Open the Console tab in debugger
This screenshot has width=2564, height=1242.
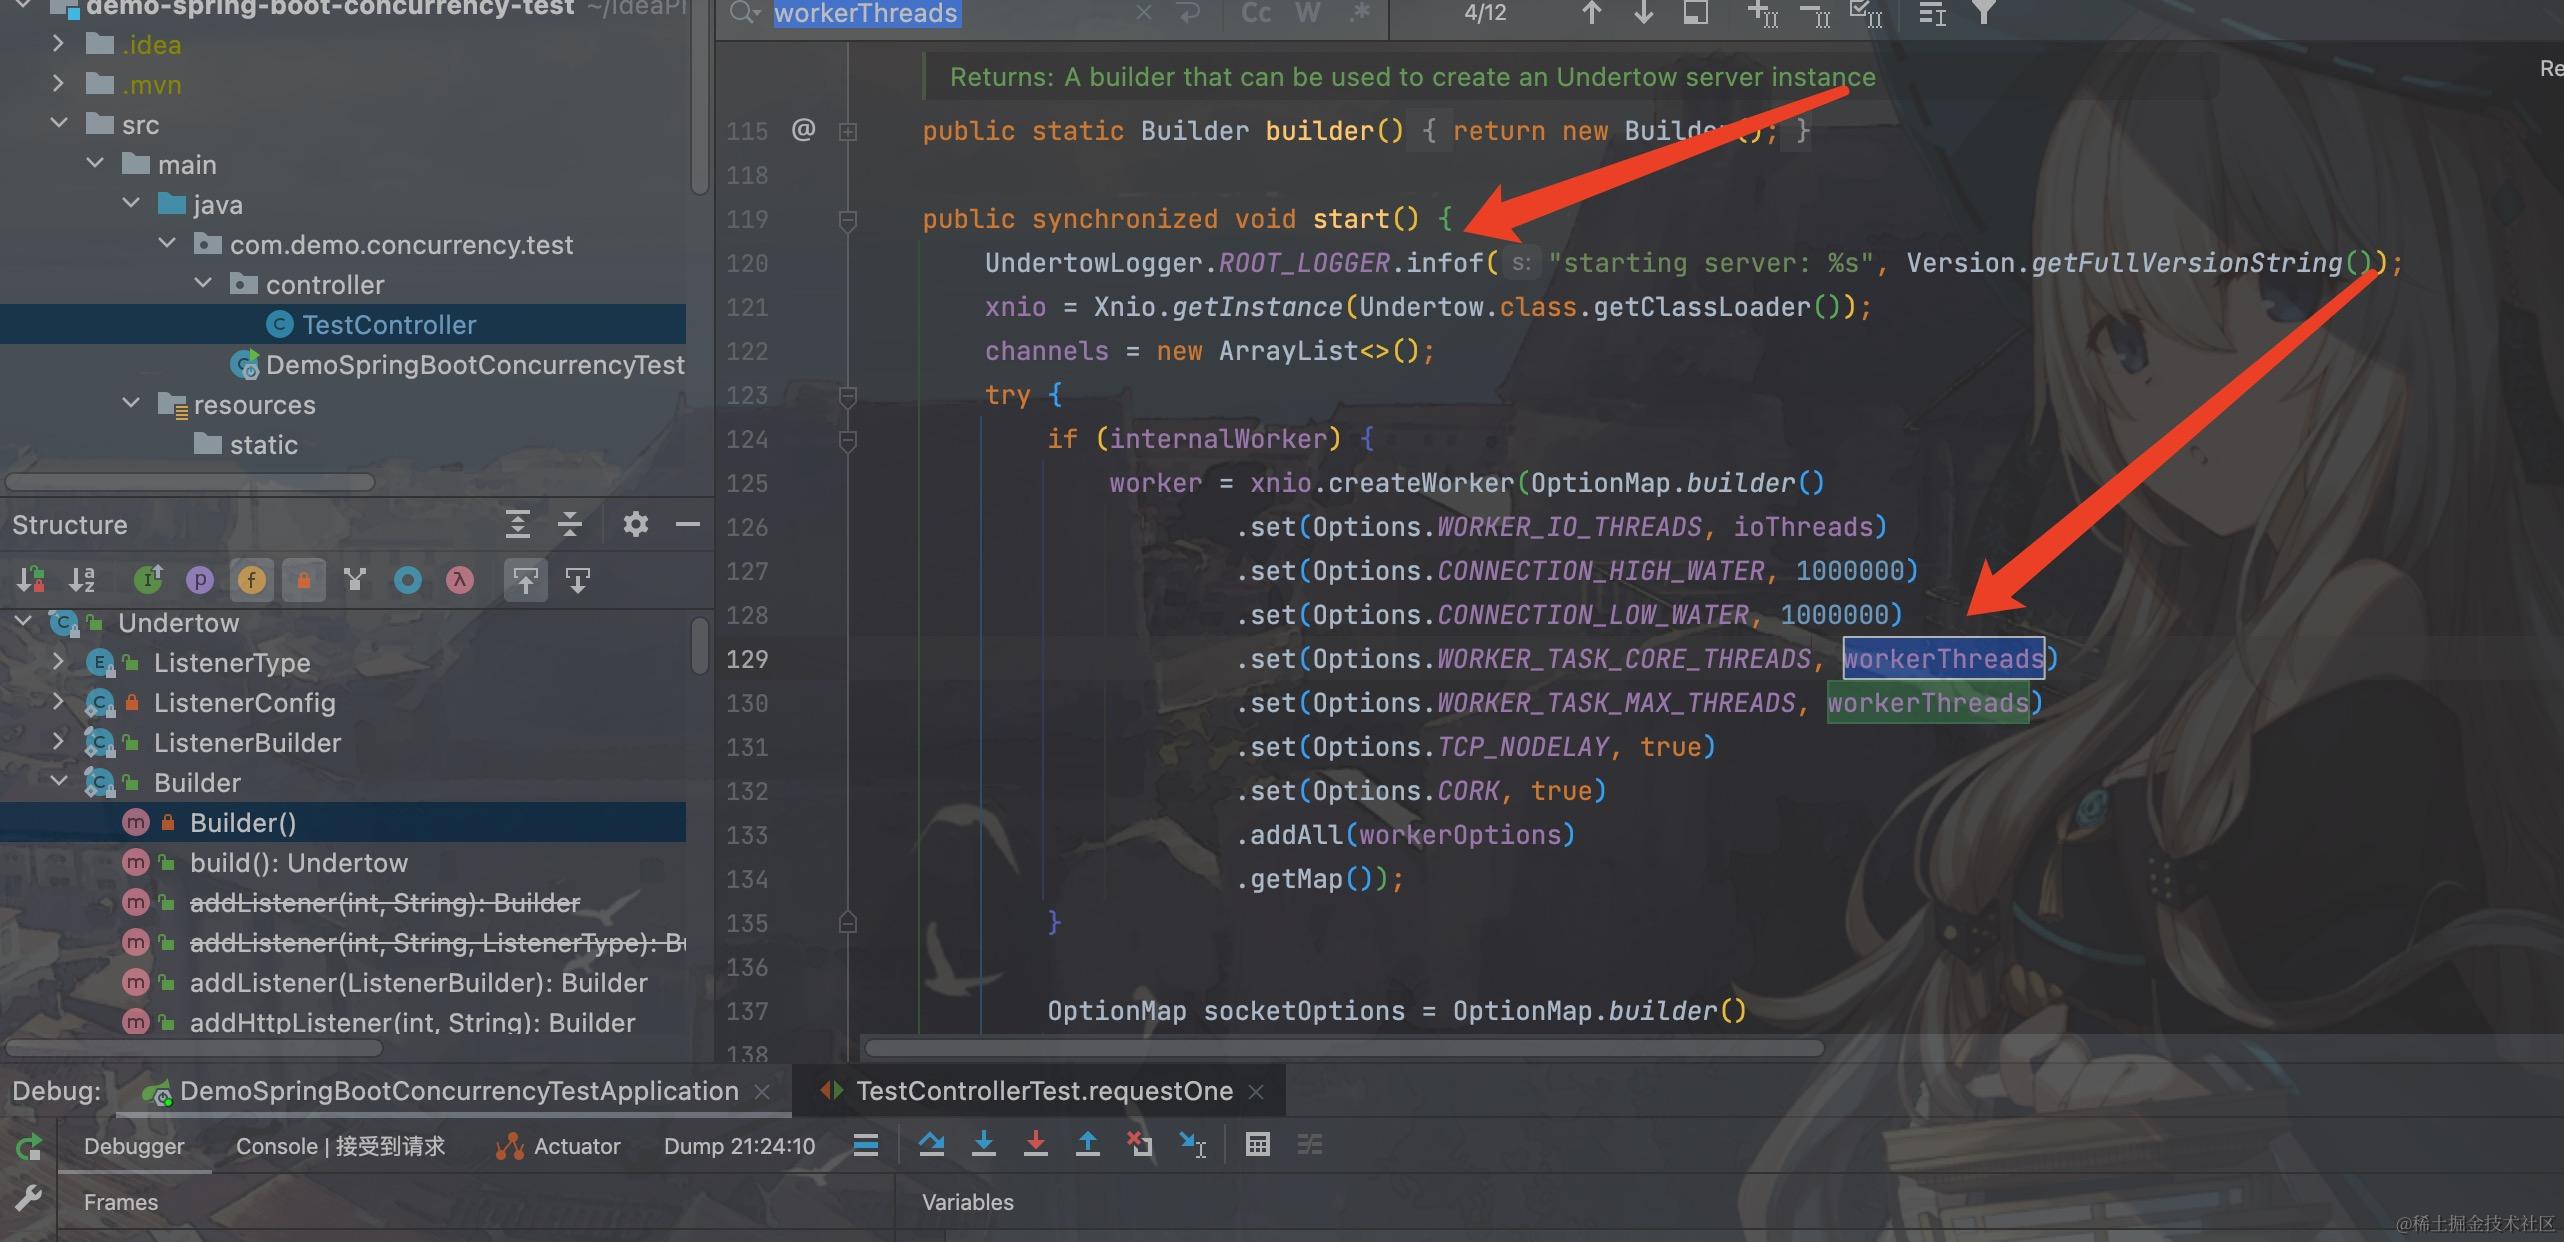click(340, 1146)
